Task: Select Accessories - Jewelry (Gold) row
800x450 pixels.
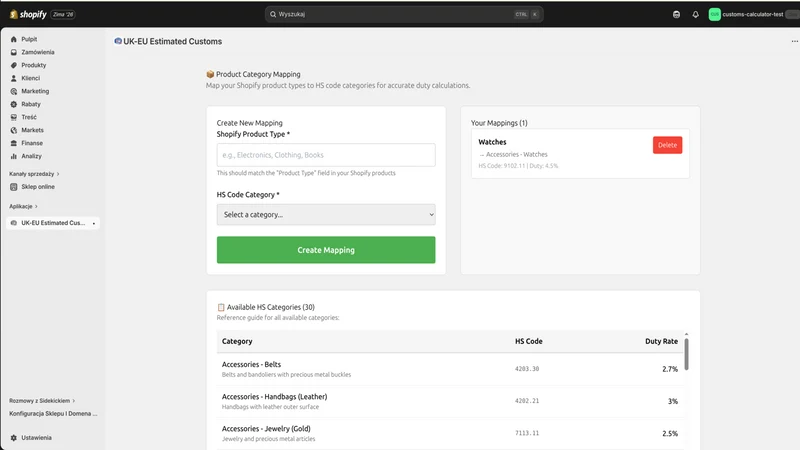Action: coord(450,433)
